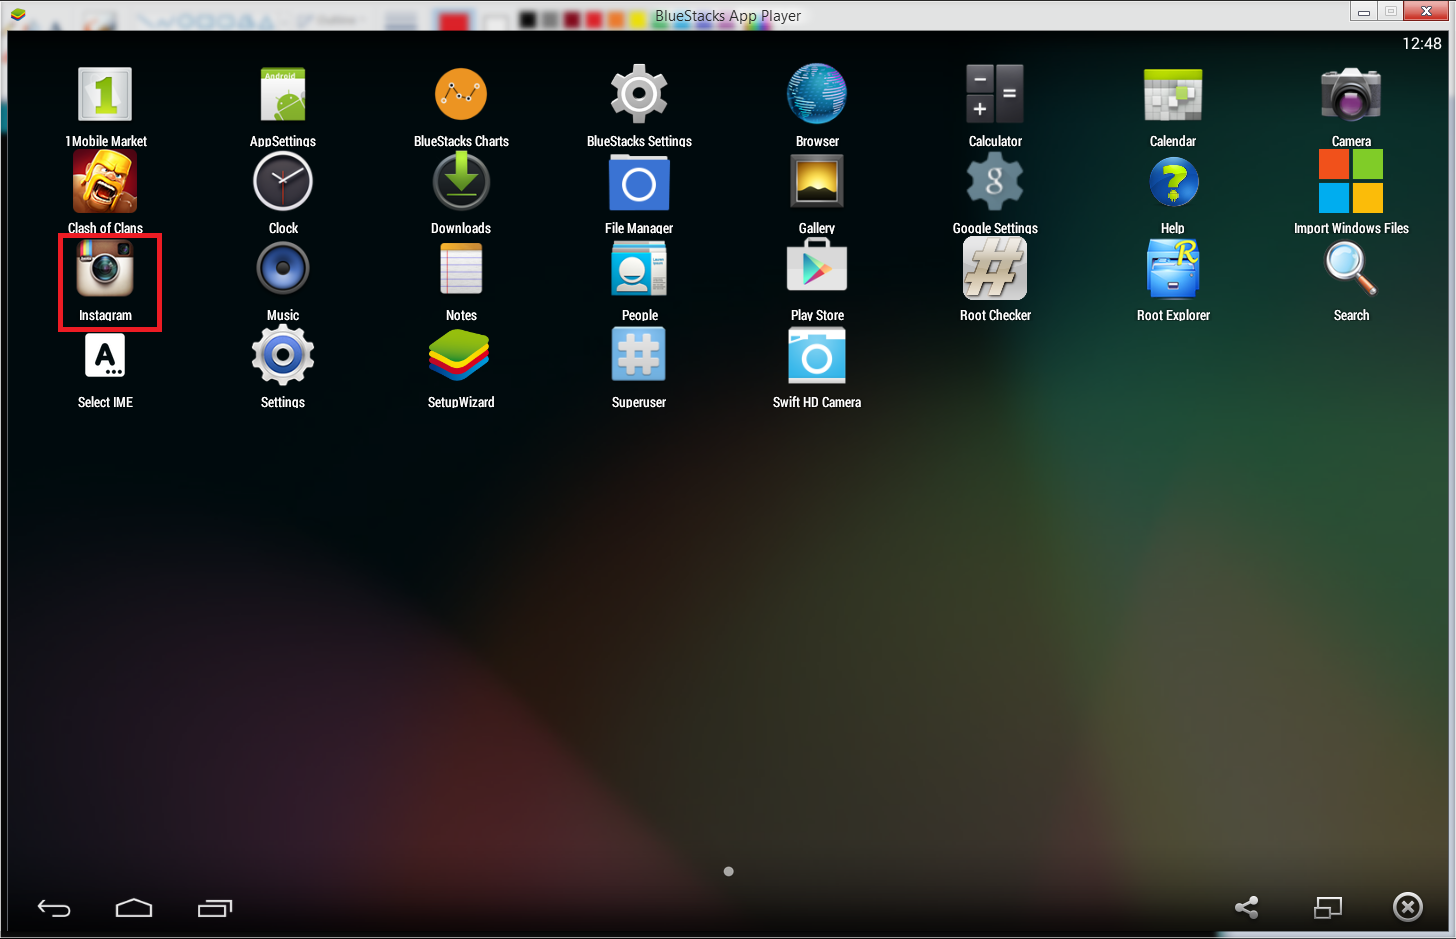Image resolution: width=1456 pixels, height=939 pixels.
Task: Launch the Camera app
Action: click(x=1351, y=95)
